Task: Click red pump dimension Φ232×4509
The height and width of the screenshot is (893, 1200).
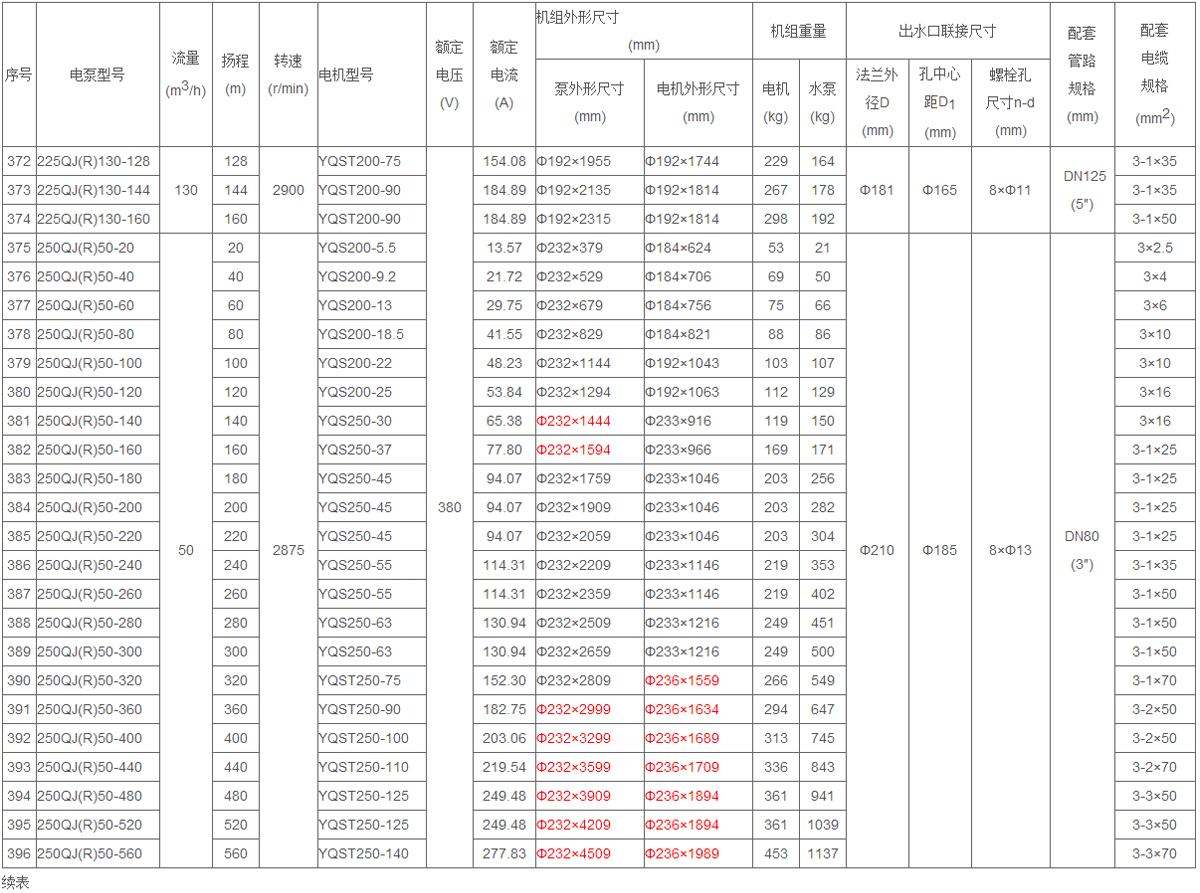Action: [573, 854]
